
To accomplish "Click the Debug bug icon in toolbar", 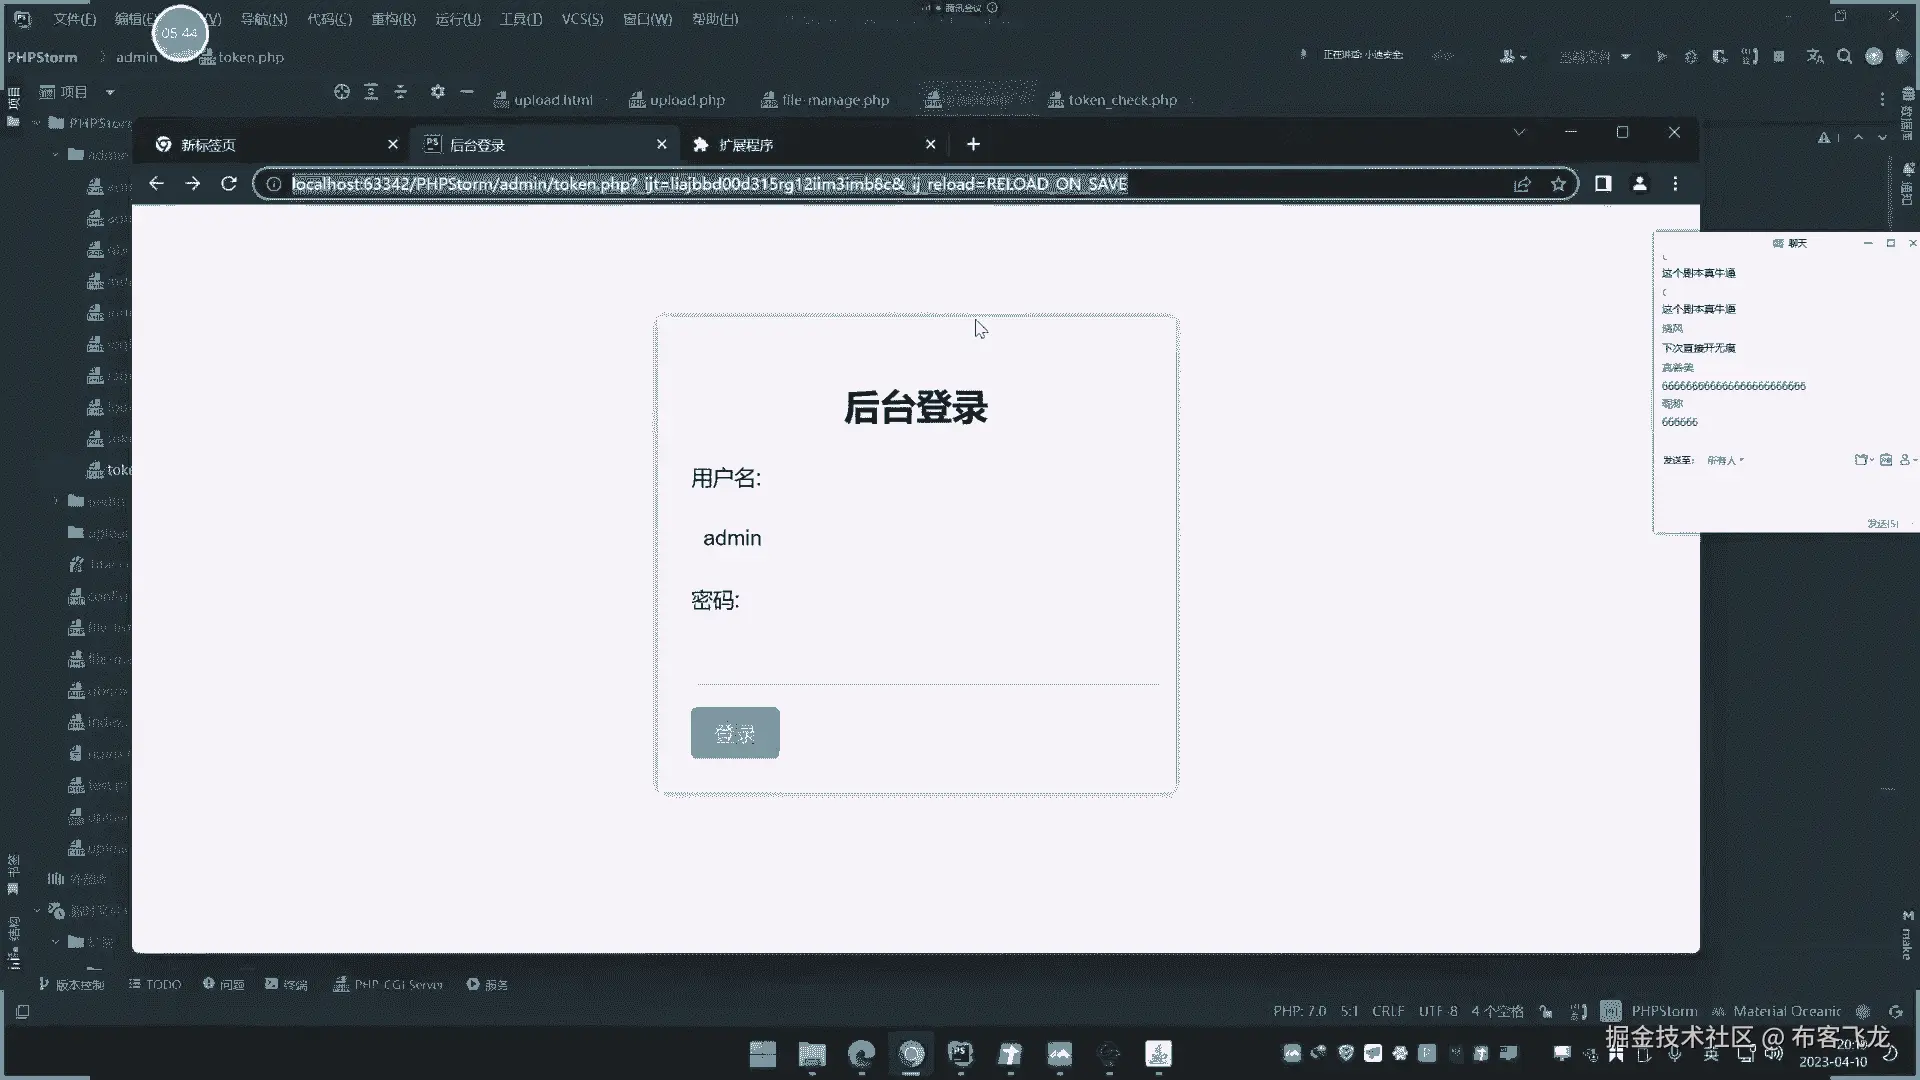I will point(1690,57).
